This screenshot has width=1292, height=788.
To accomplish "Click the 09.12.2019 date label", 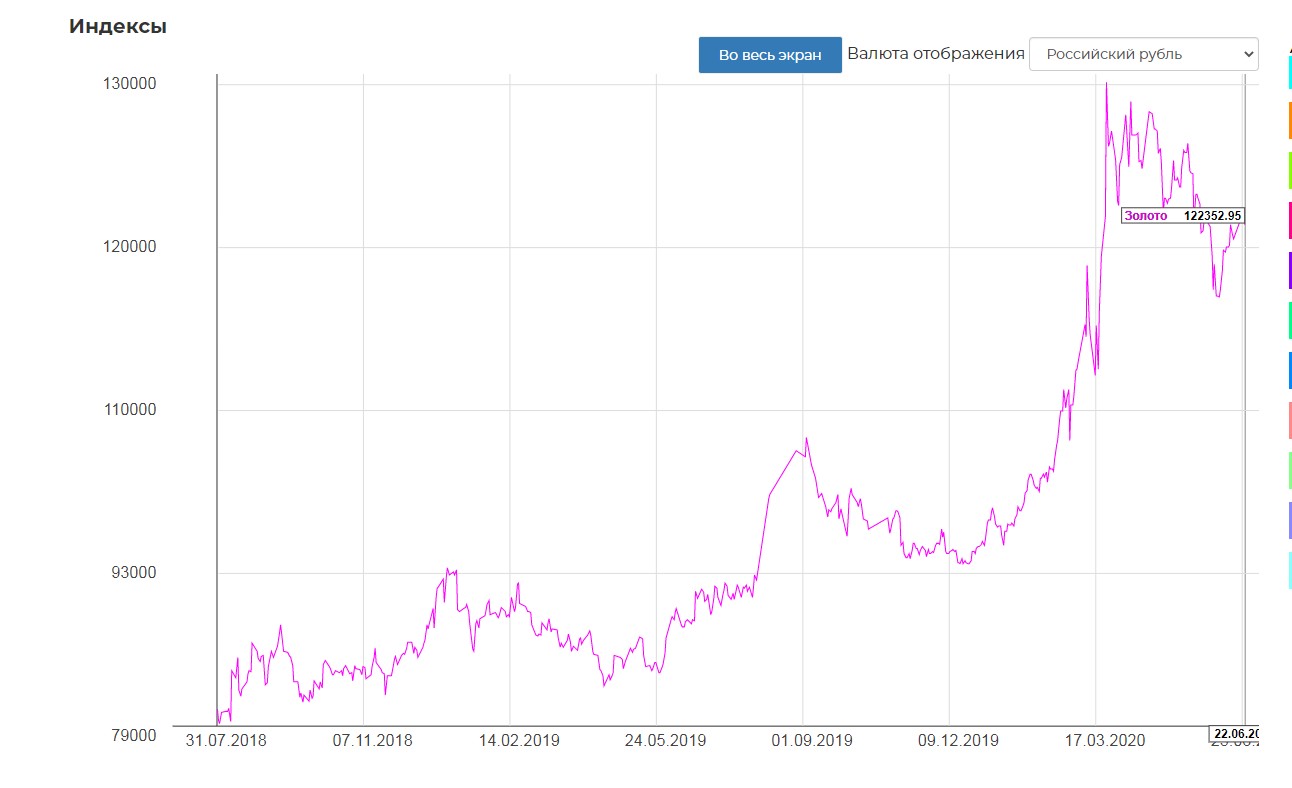I will [x=958, y=741].
